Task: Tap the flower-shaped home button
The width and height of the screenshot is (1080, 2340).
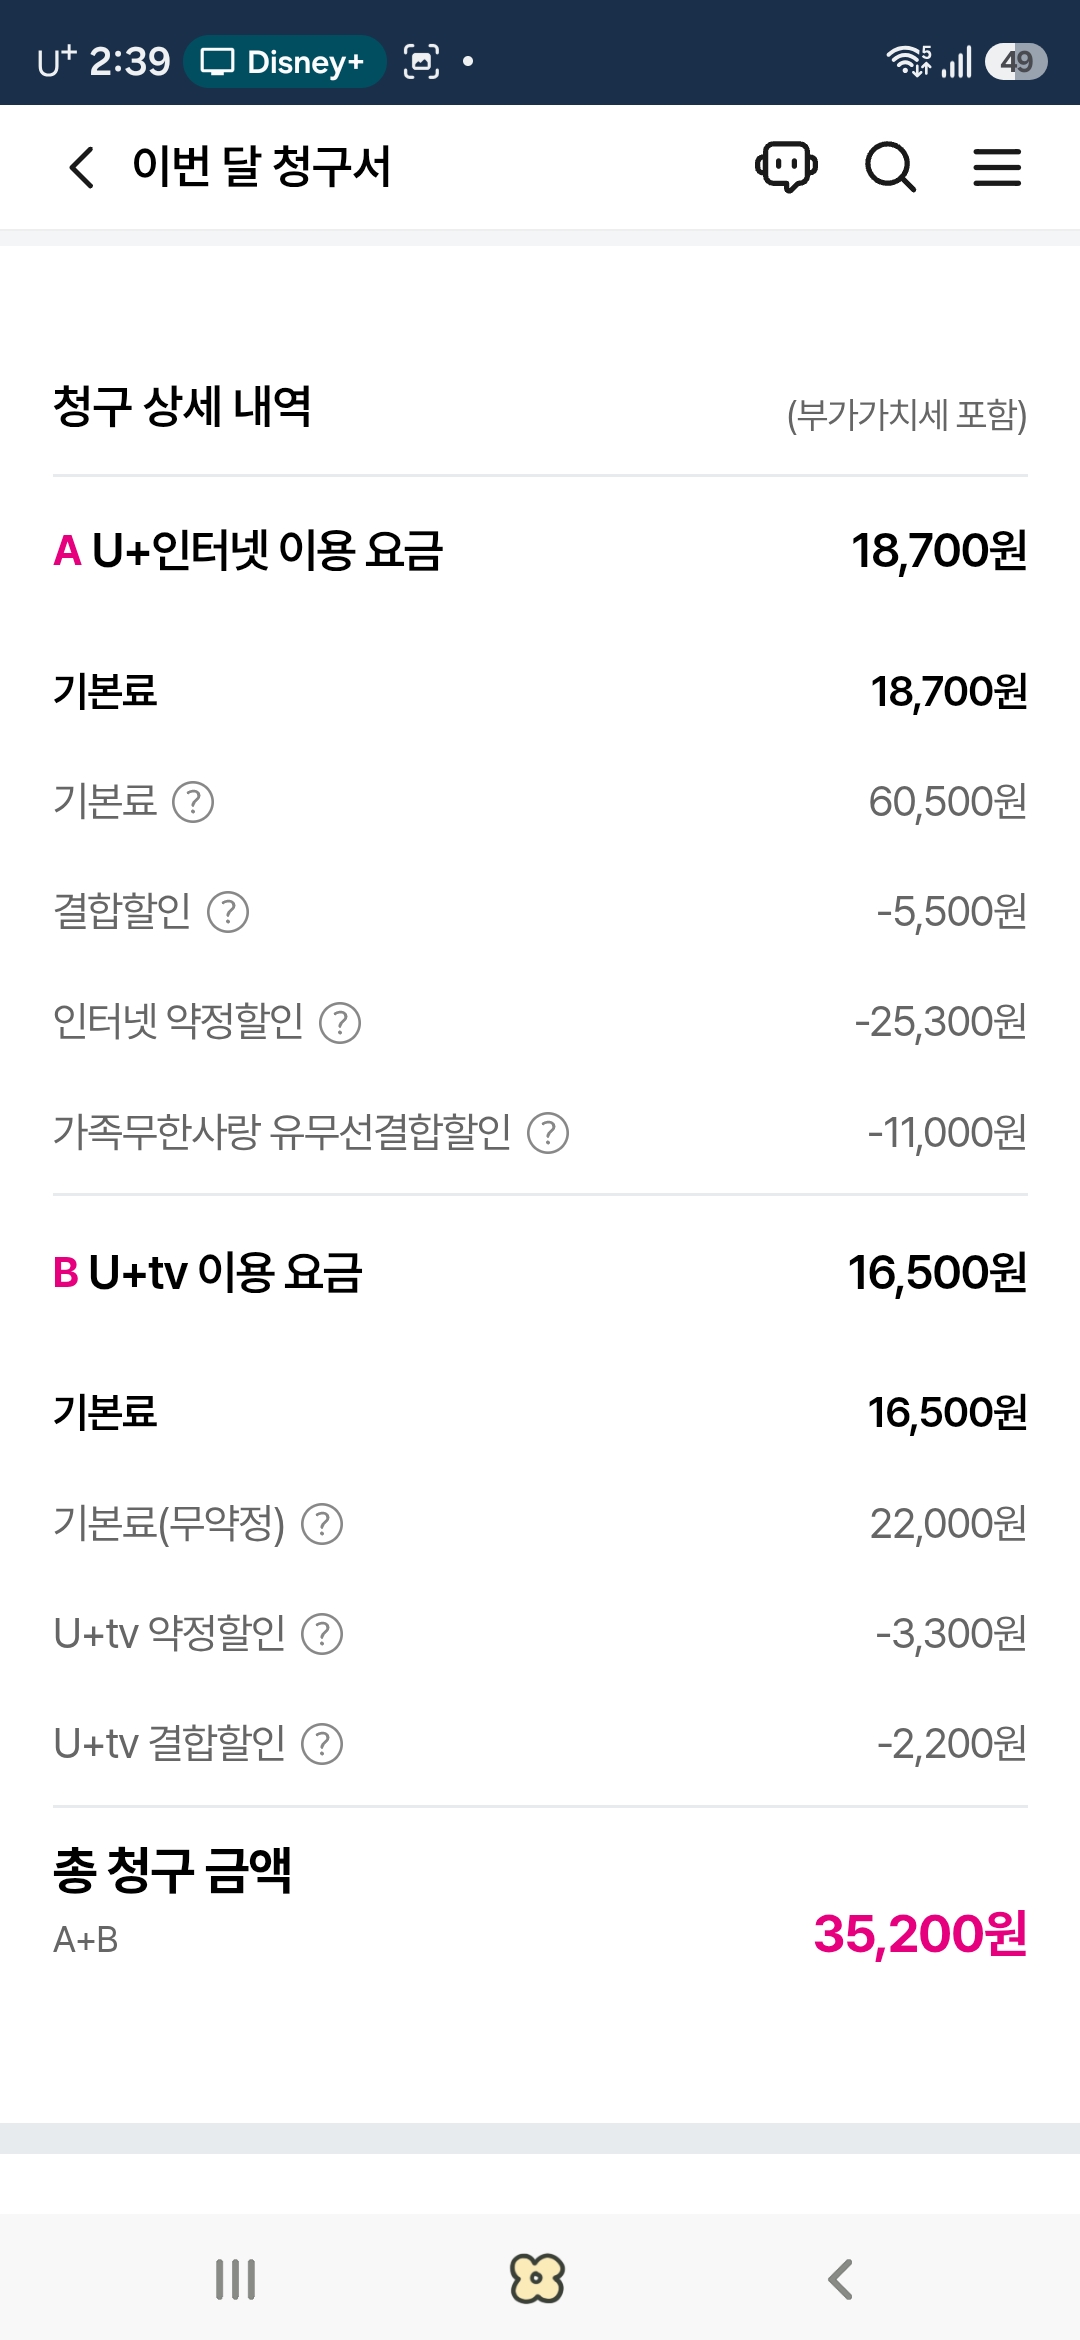Action: click(538, 2279)
